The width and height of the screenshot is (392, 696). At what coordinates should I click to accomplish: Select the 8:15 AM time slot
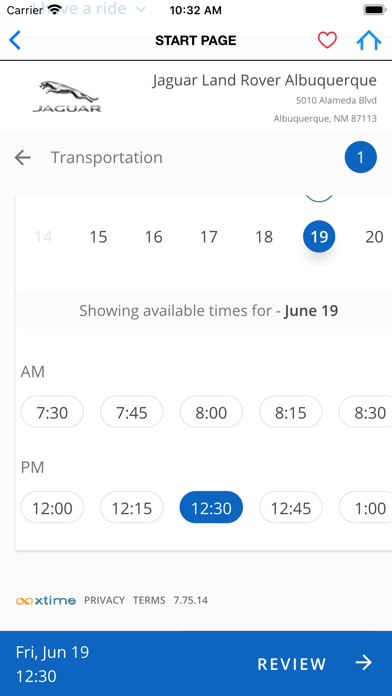(x=291, y=412)
